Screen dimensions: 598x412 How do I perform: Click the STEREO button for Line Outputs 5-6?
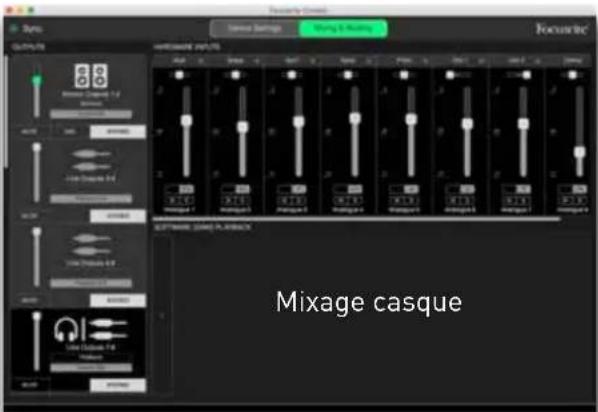click(118, 301)
